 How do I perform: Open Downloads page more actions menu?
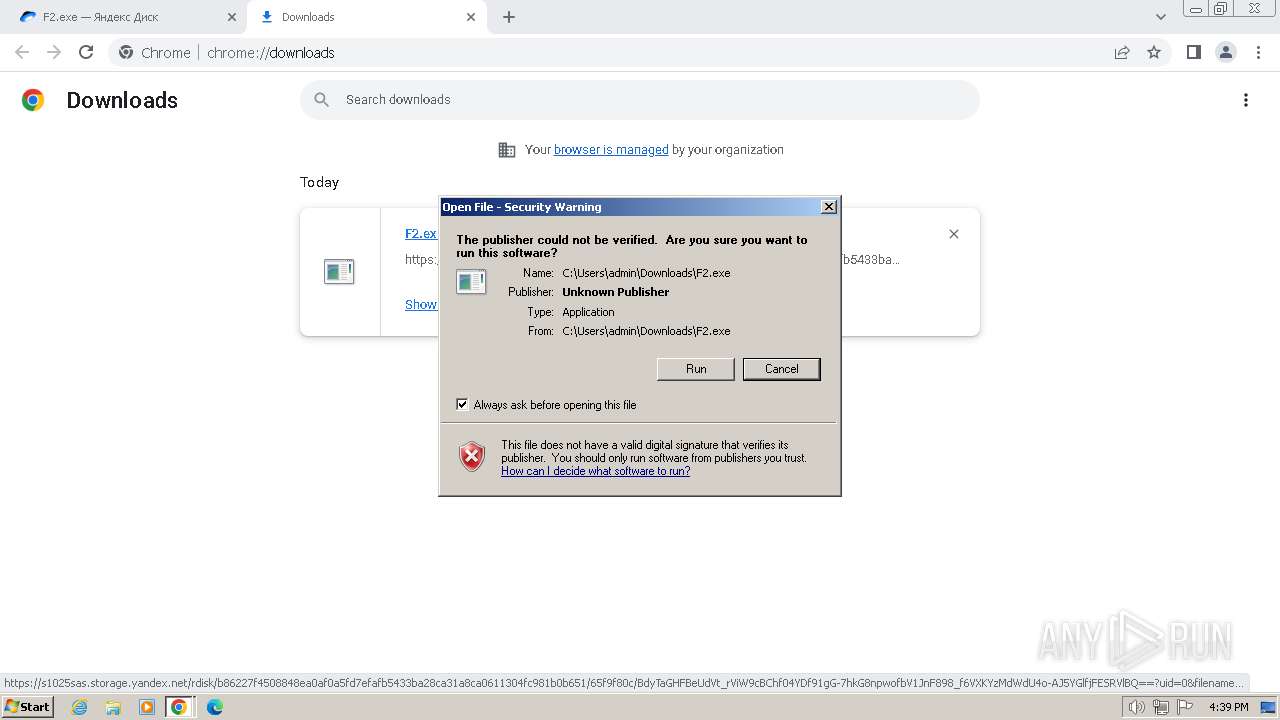pos(1246,100)
